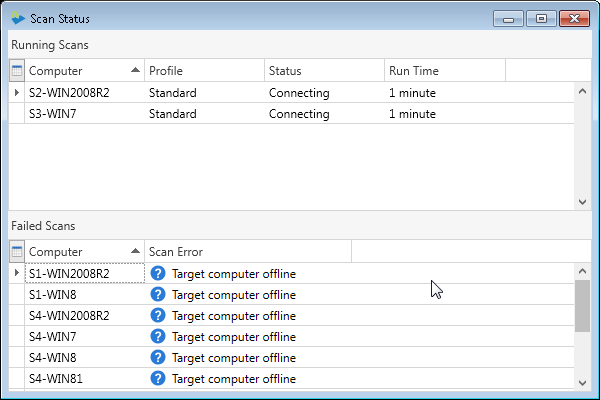Select the S3-WIN7 running scan row

point(291,113)
